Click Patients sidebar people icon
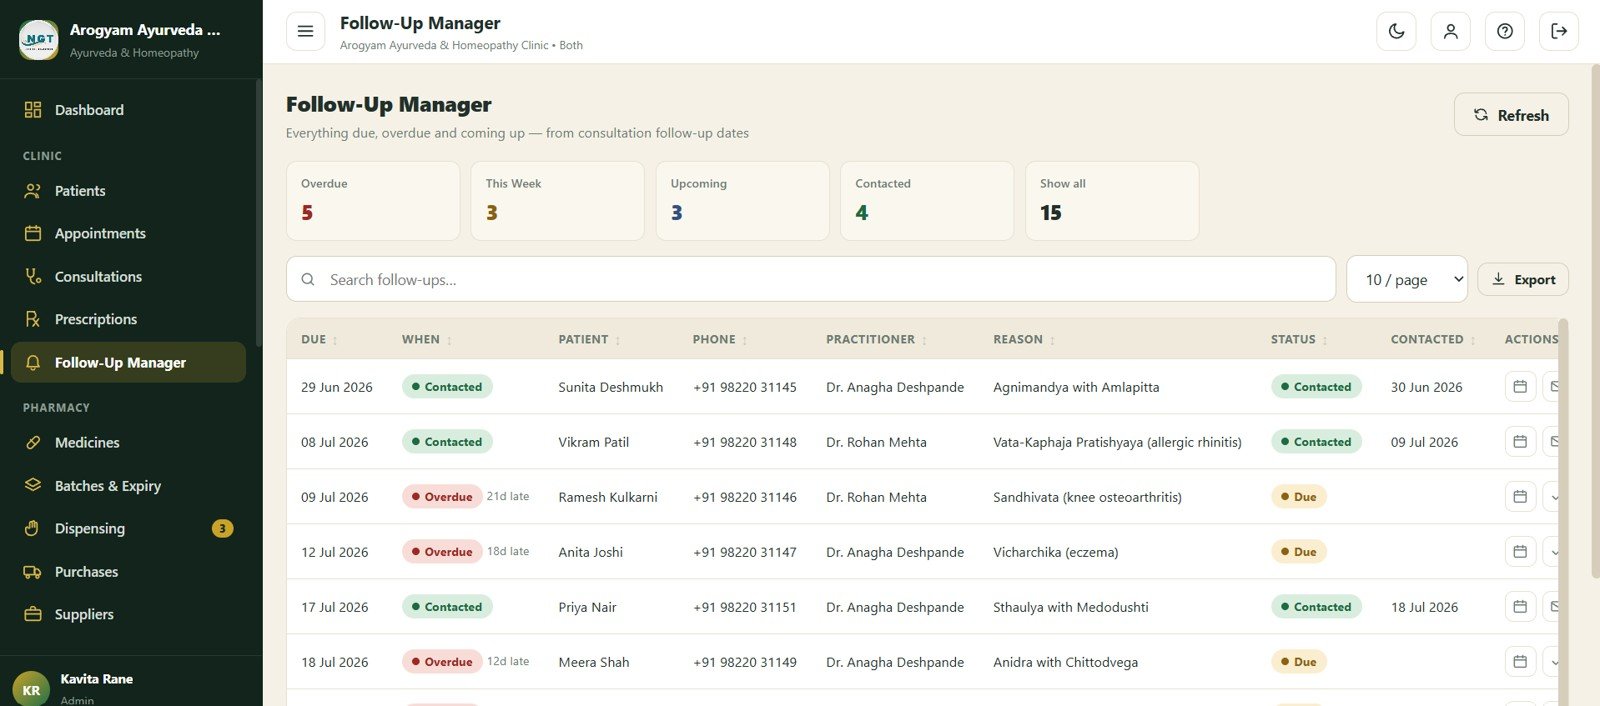Screen dimensions: 1600x706 (x=33, y=191)
